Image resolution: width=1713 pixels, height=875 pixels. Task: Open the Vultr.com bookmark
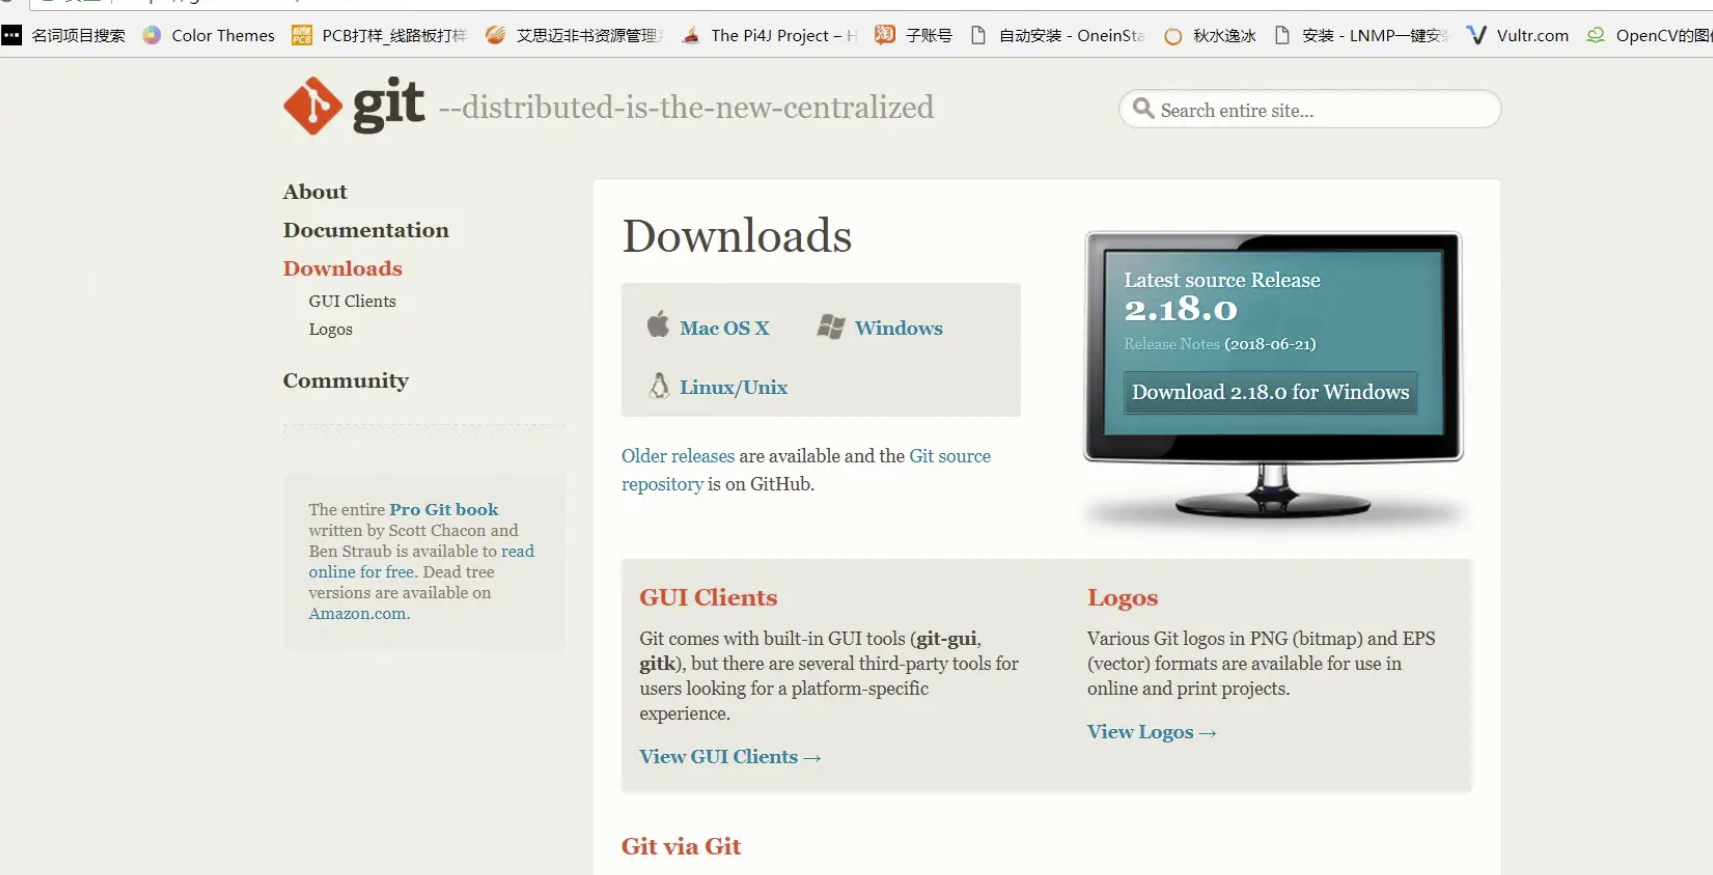pos(1517,35)
